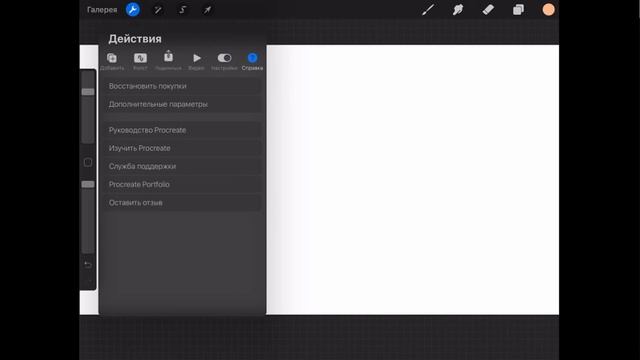The width and height of the screenshot is (640, 360).
Task: Activate the Transform arrow tool
Action: click(207, 9)
